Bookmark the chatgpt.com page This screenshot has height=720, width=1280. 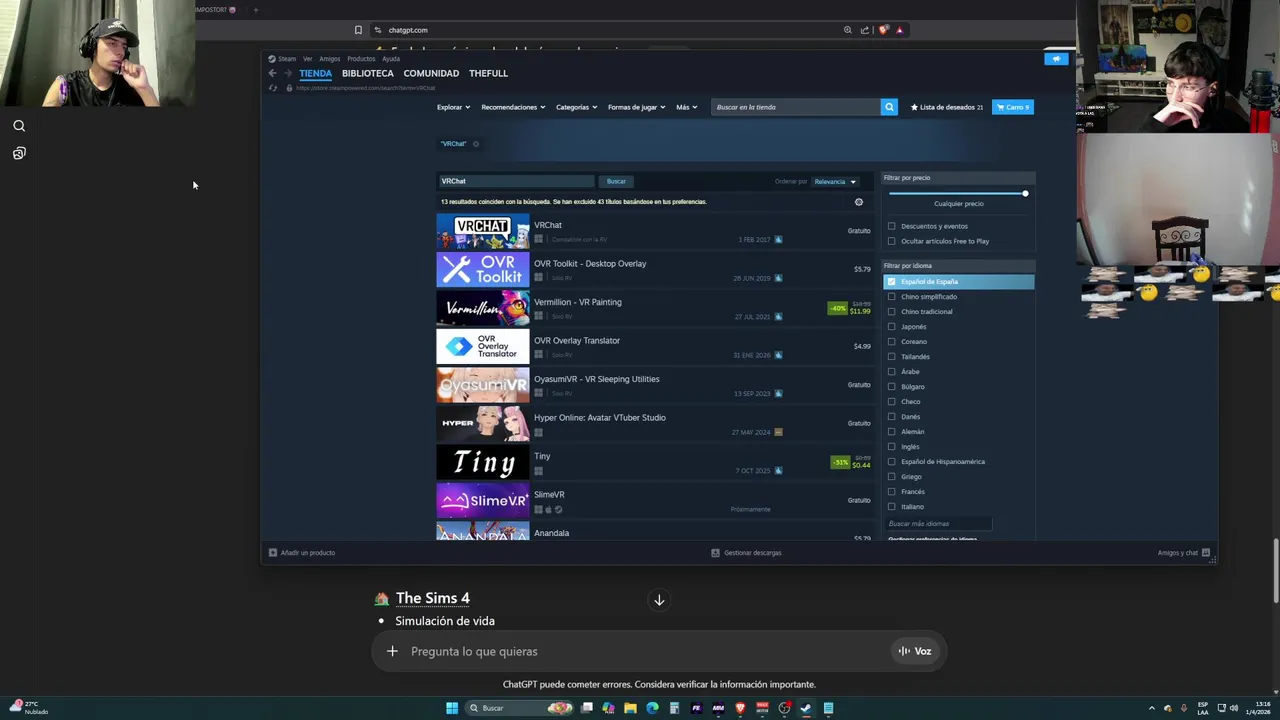[358, 30]
